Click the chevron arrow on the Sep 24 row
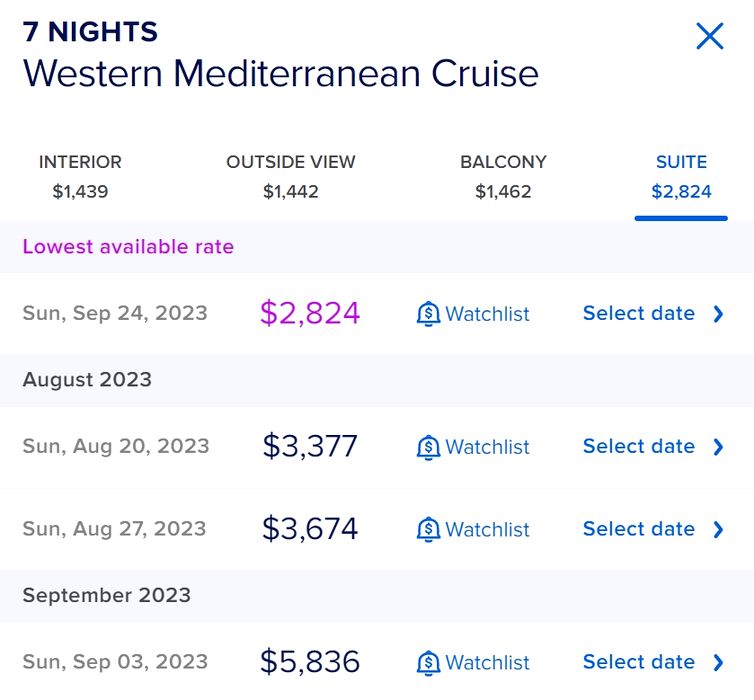The width and height of the screenshot is (754, 700). 718,314
